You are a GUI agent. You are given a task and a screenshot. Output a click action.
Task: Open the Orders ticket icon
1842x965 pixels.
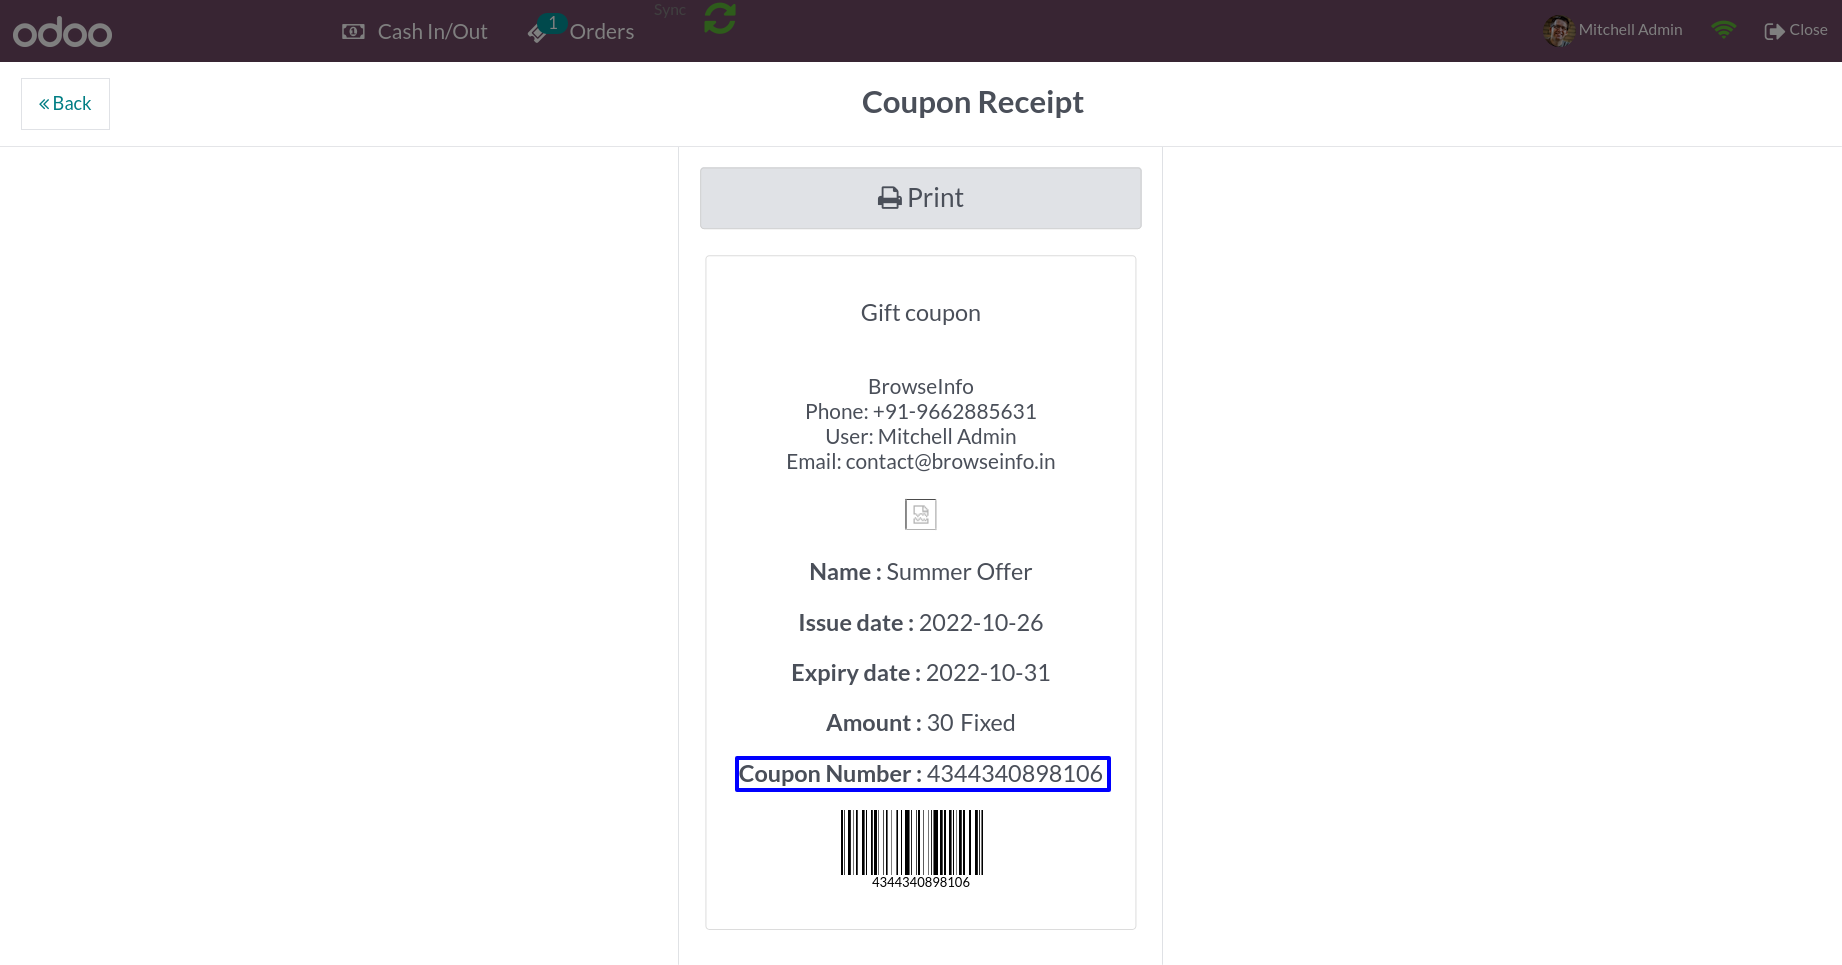point(537,34)
